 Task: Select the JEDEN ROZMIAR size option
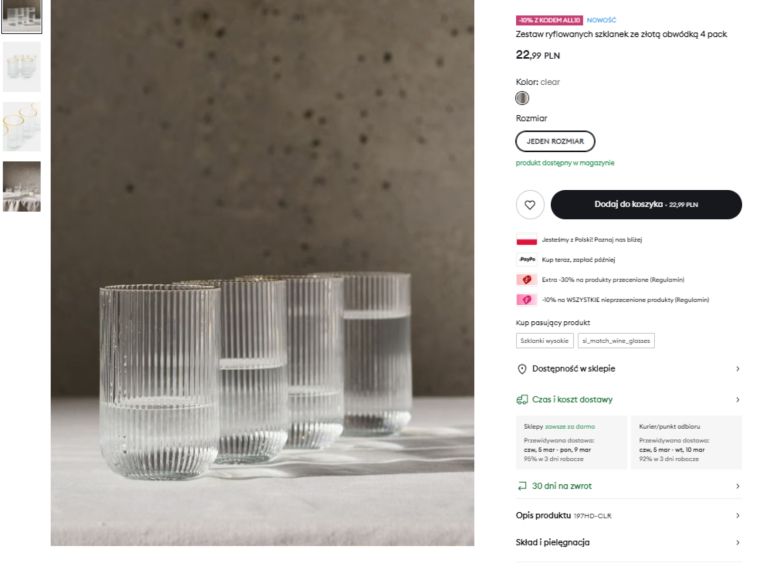pyautogui.click(x=555, y=141)
